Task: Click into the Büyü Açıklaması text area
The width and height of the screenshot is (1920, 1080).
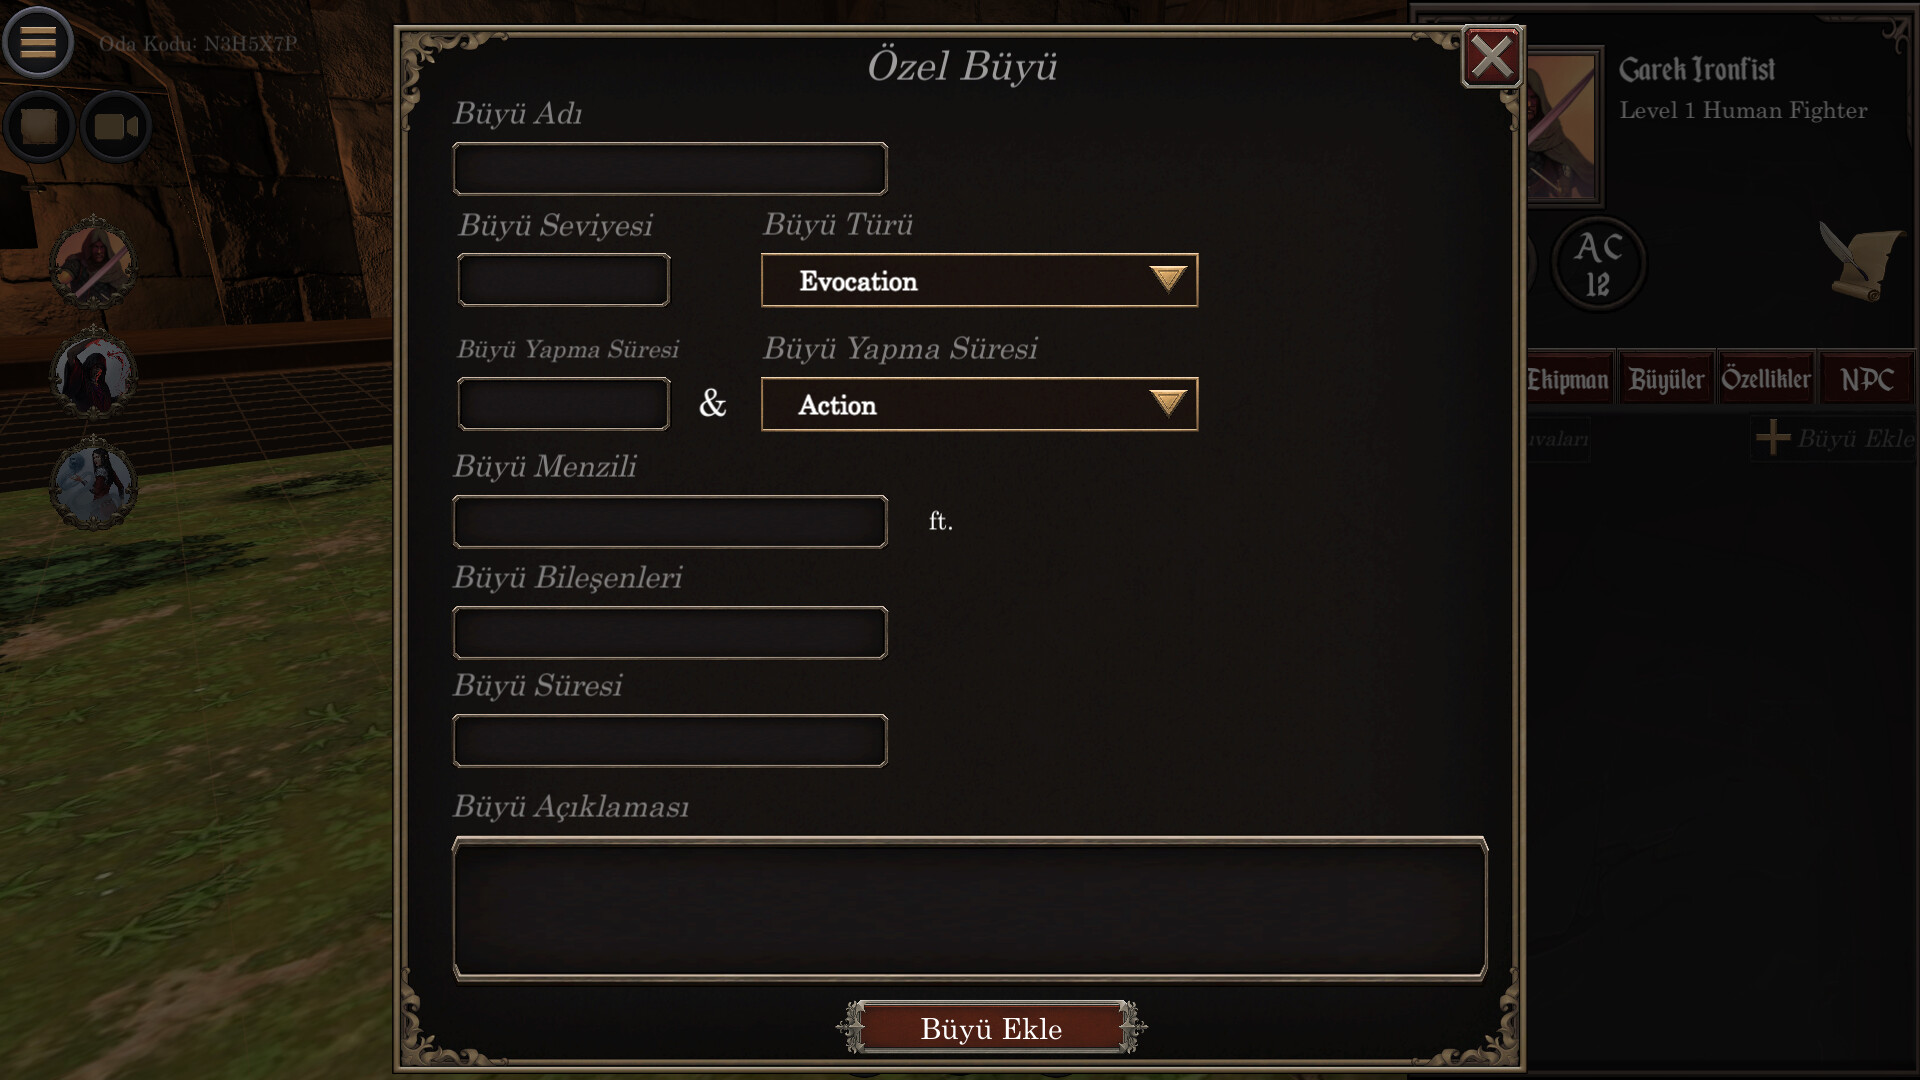Action: click(x=969, y=908)
